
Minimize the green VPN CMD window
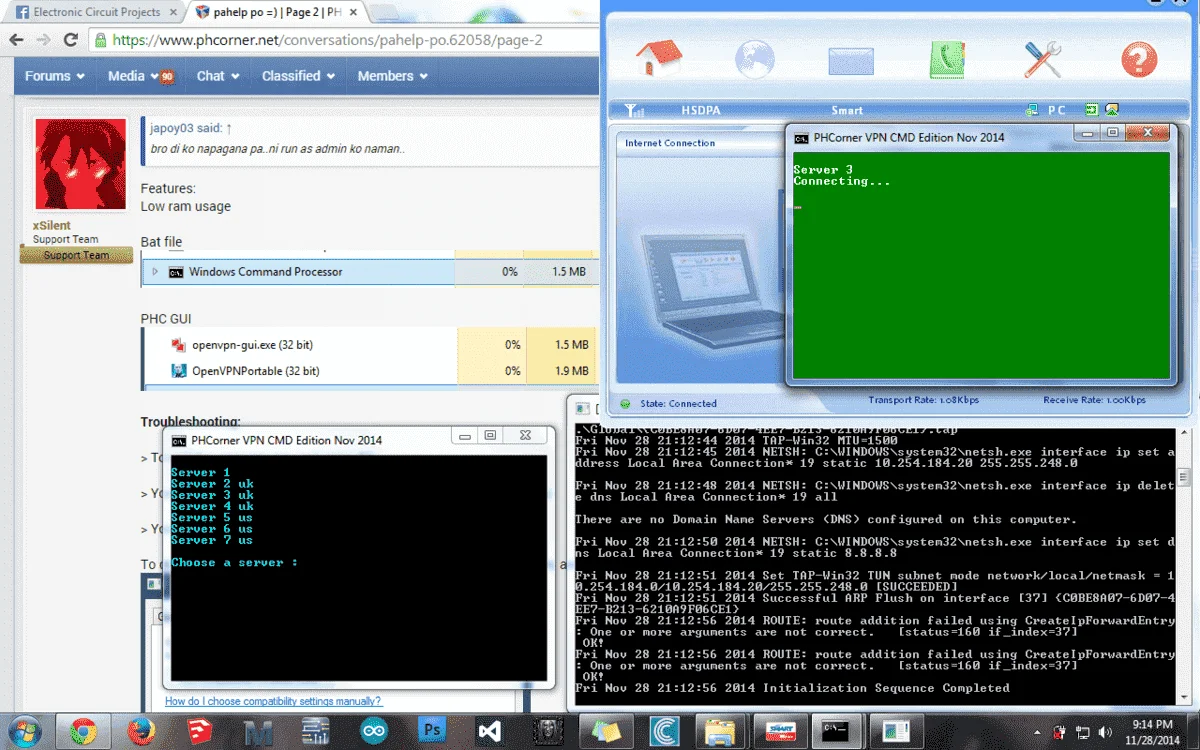tap(1087, 133)
